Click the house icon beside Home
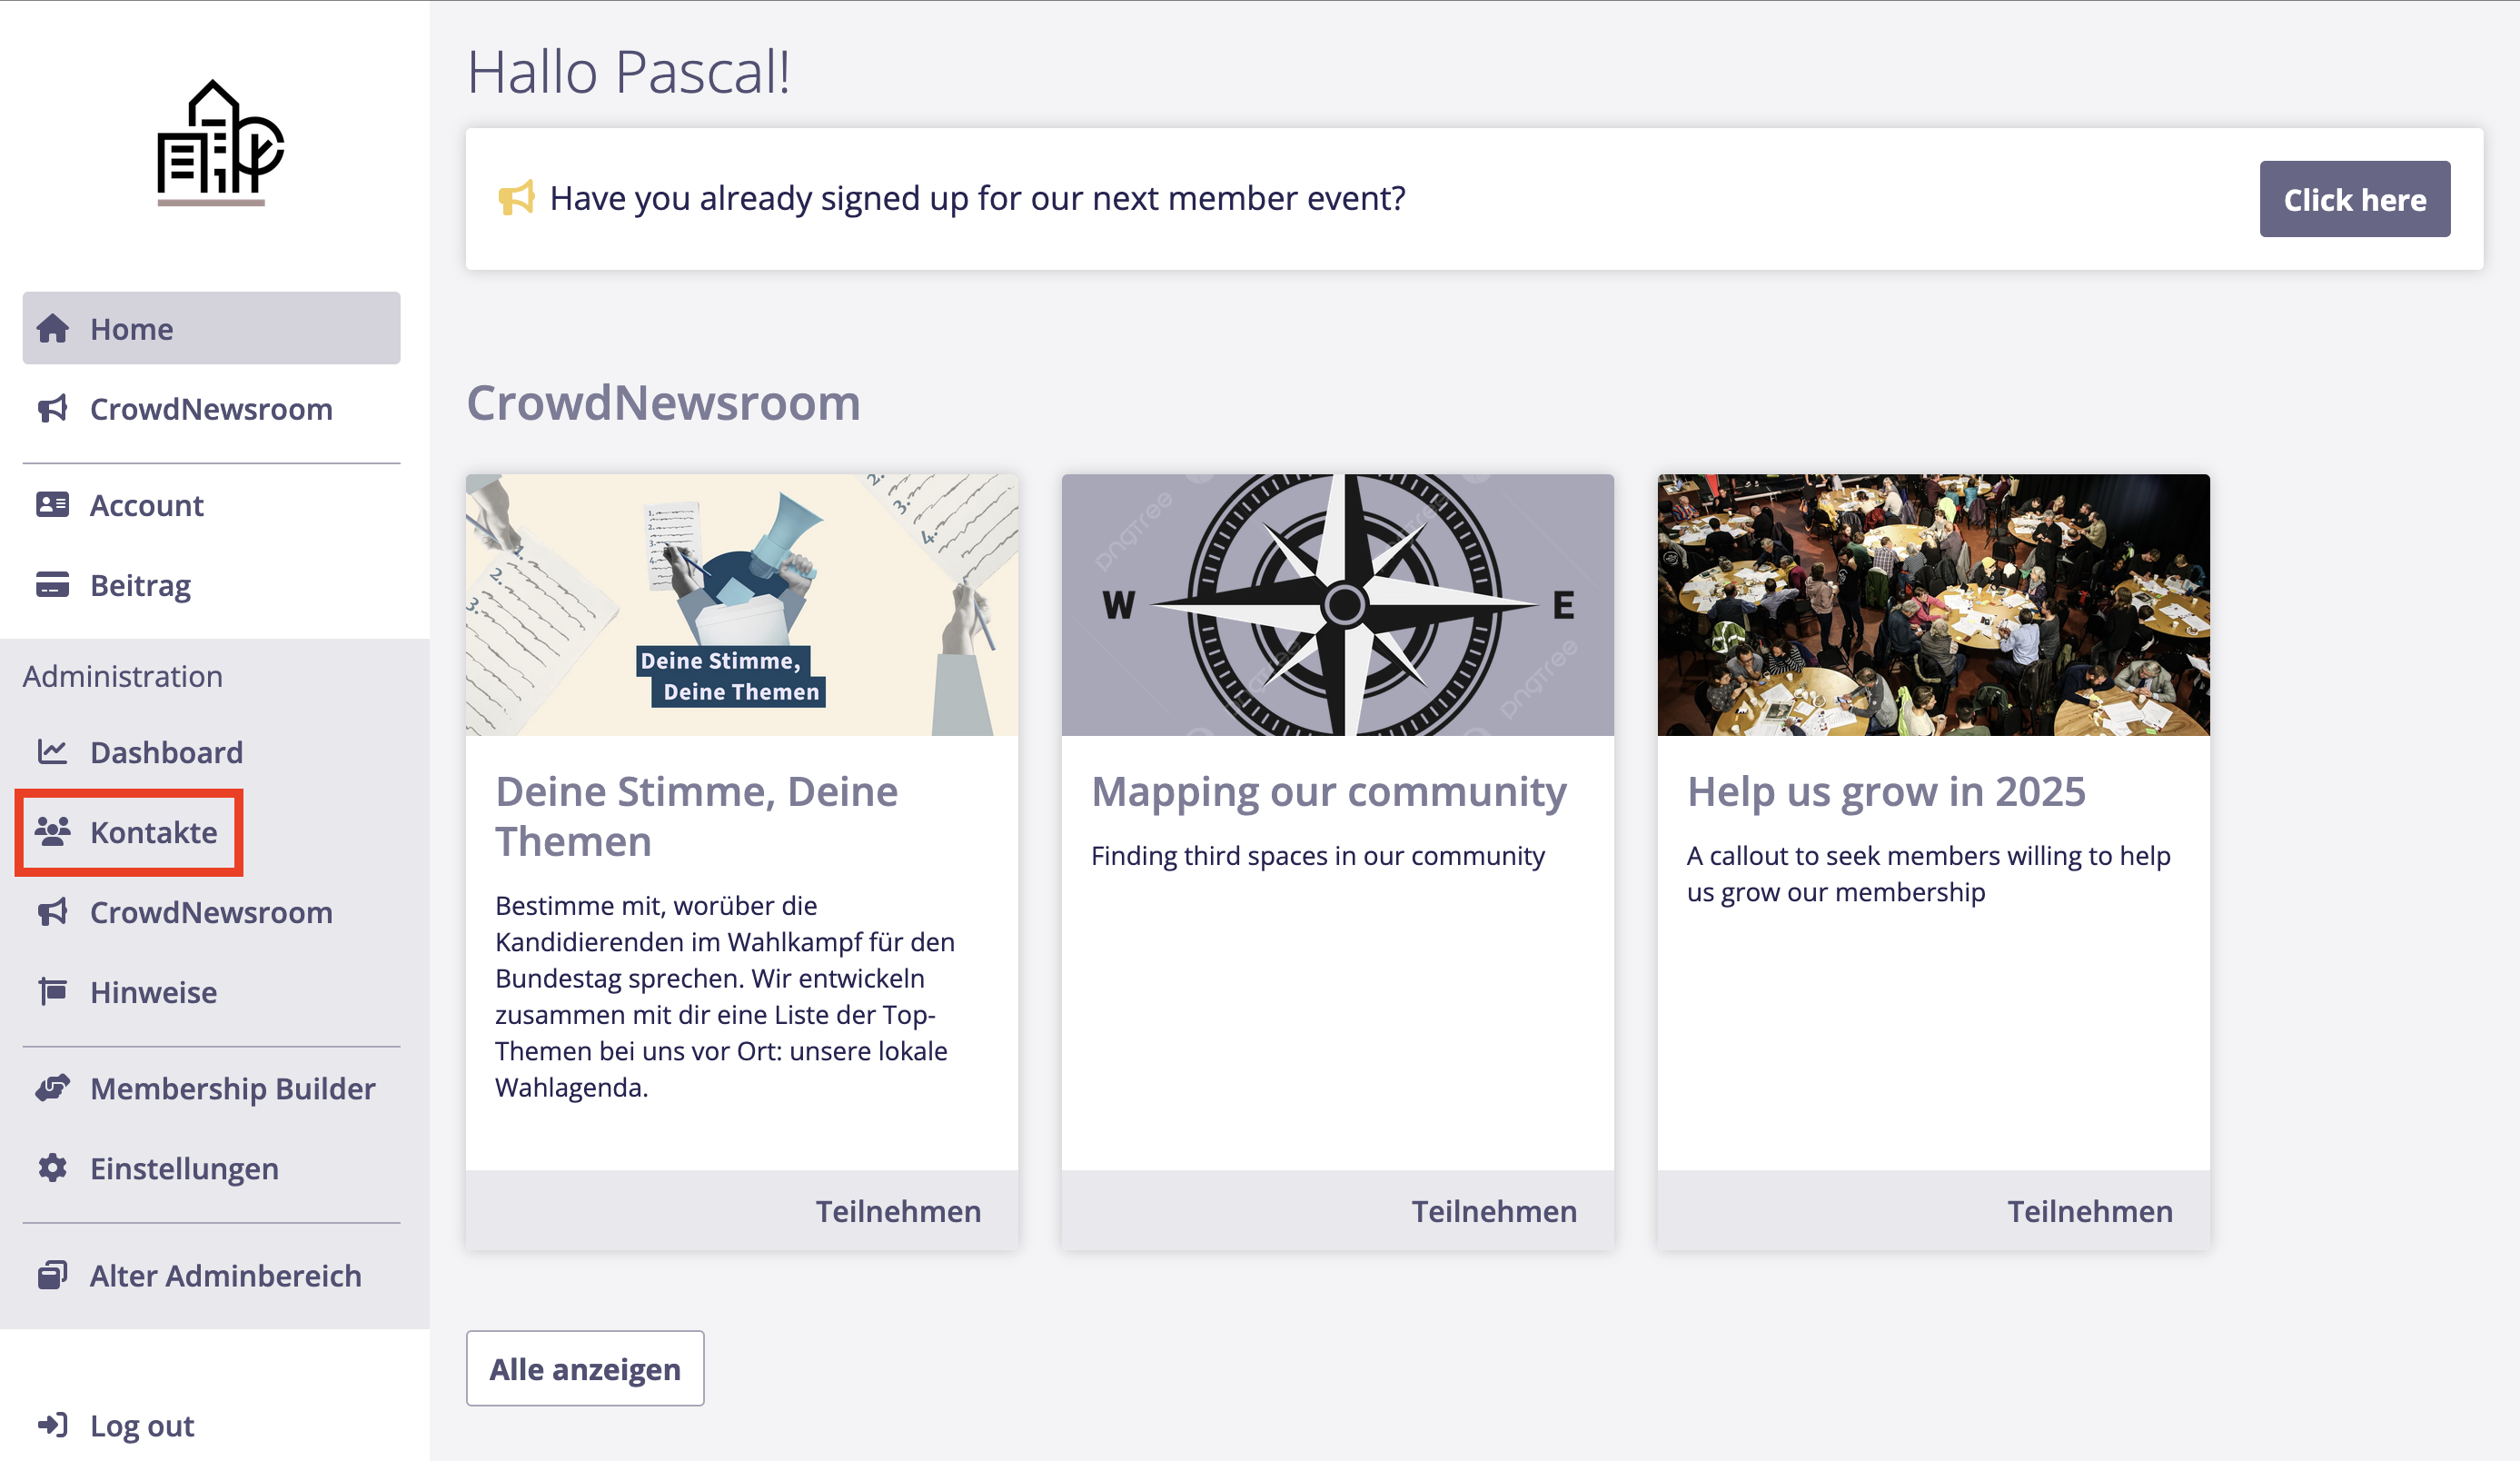 (53, 328)
